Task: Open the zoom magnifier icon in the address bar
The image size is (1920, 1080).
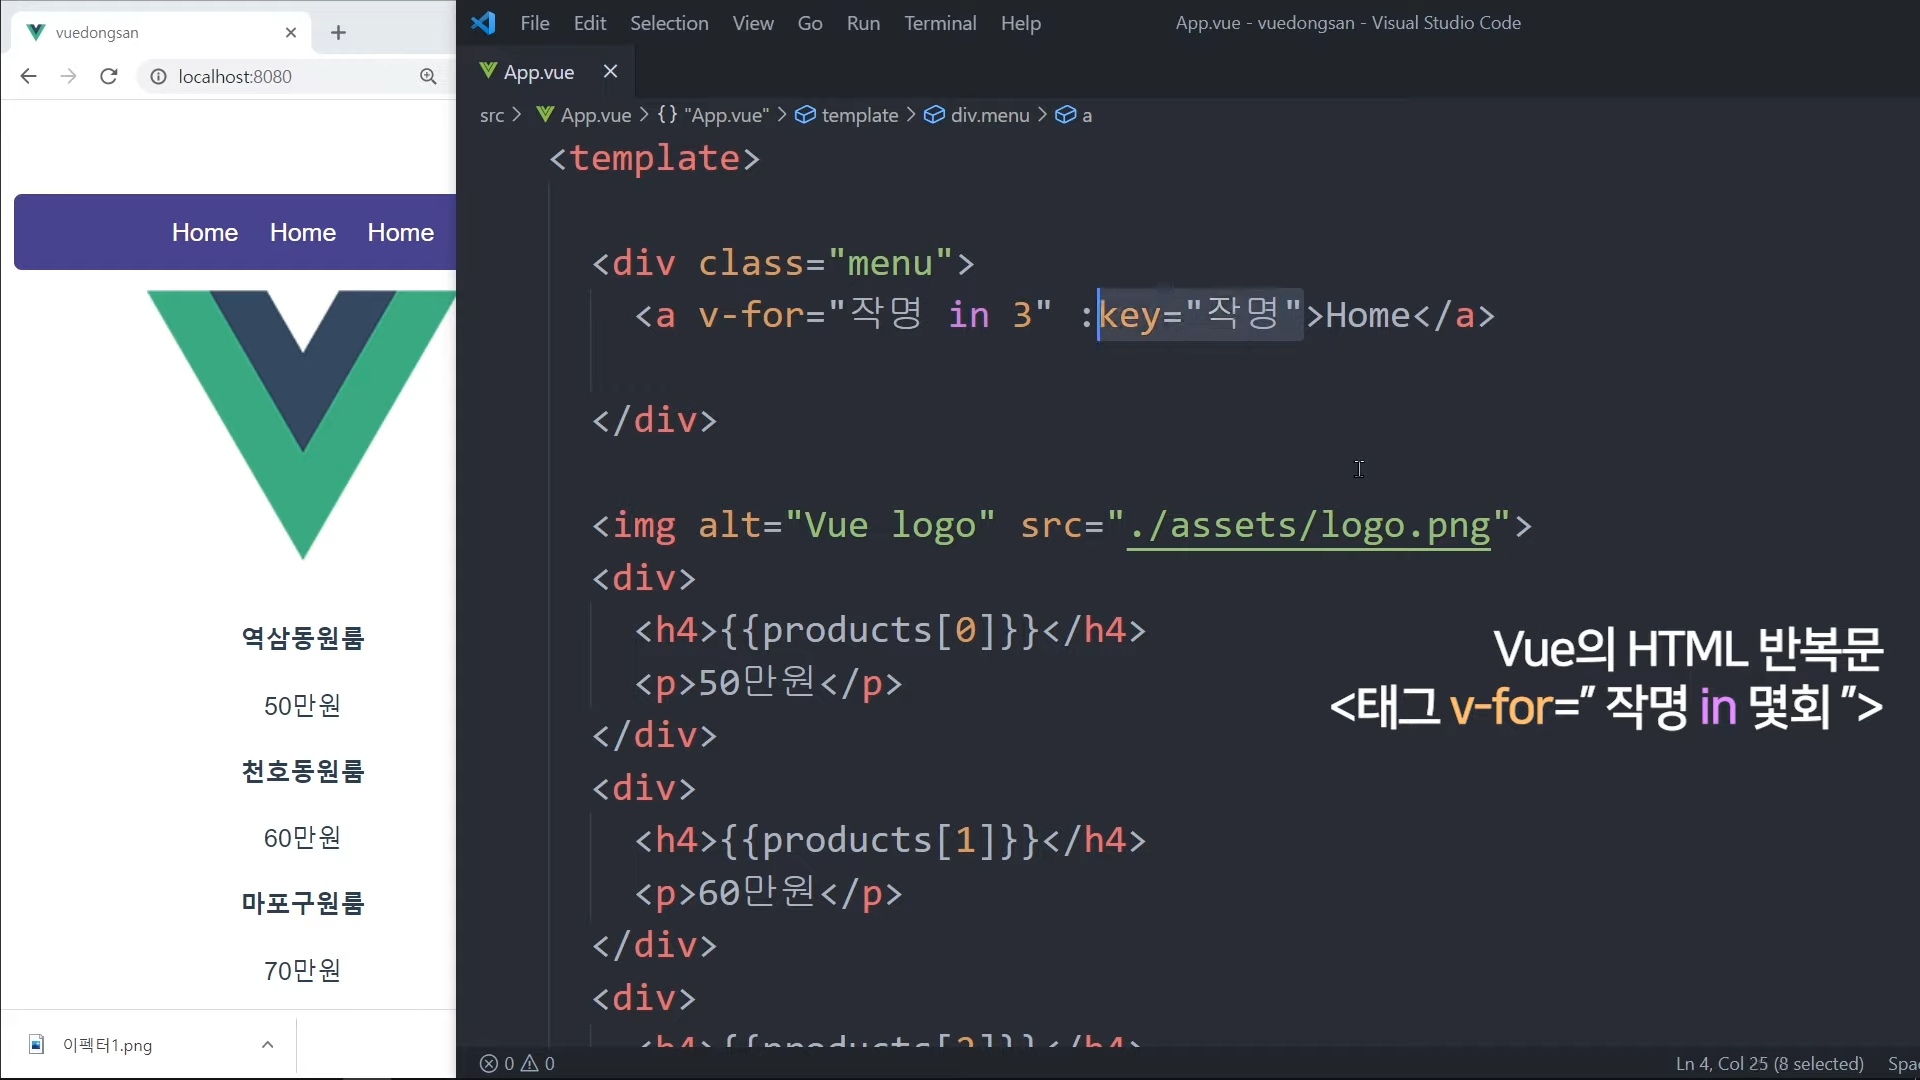Action: (x=428, y=76)
